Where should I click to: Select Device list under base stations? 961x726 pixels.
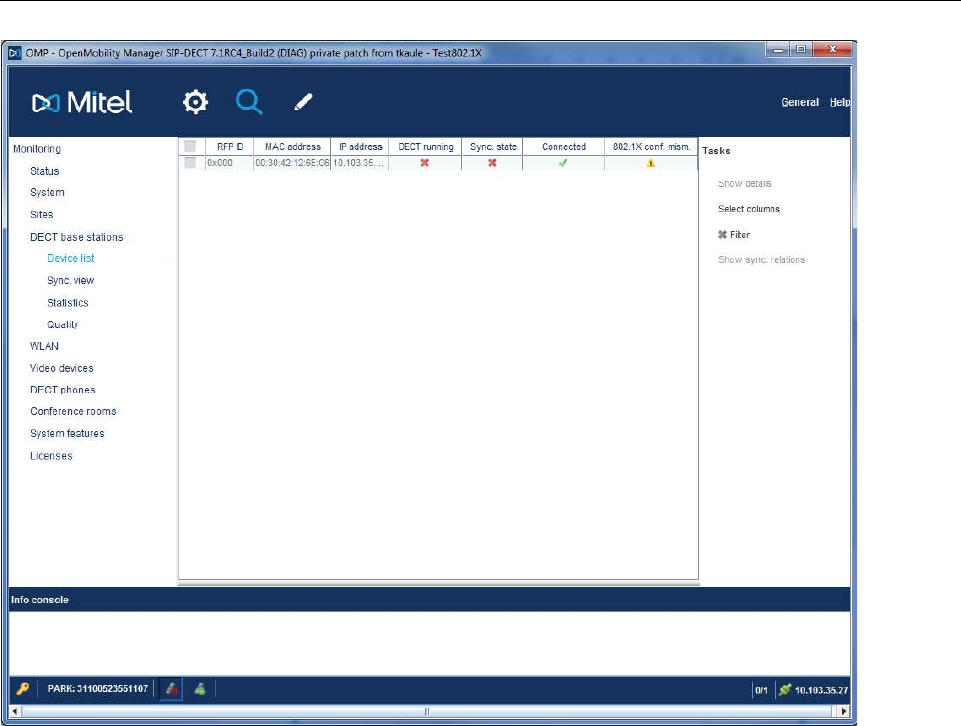coord(70,259)
